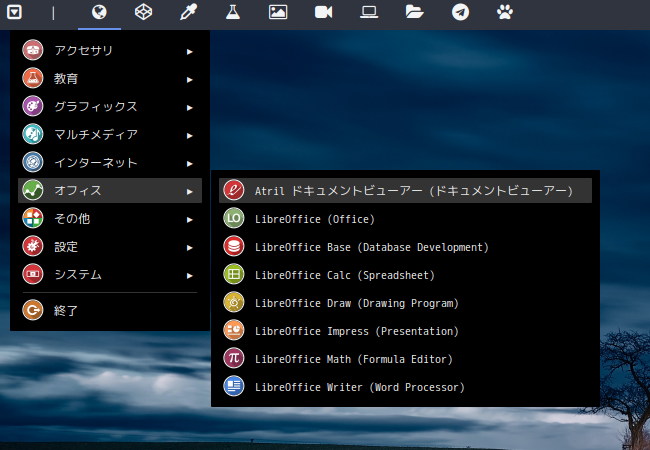Open the 教育 menu entry

click(110, 78)
